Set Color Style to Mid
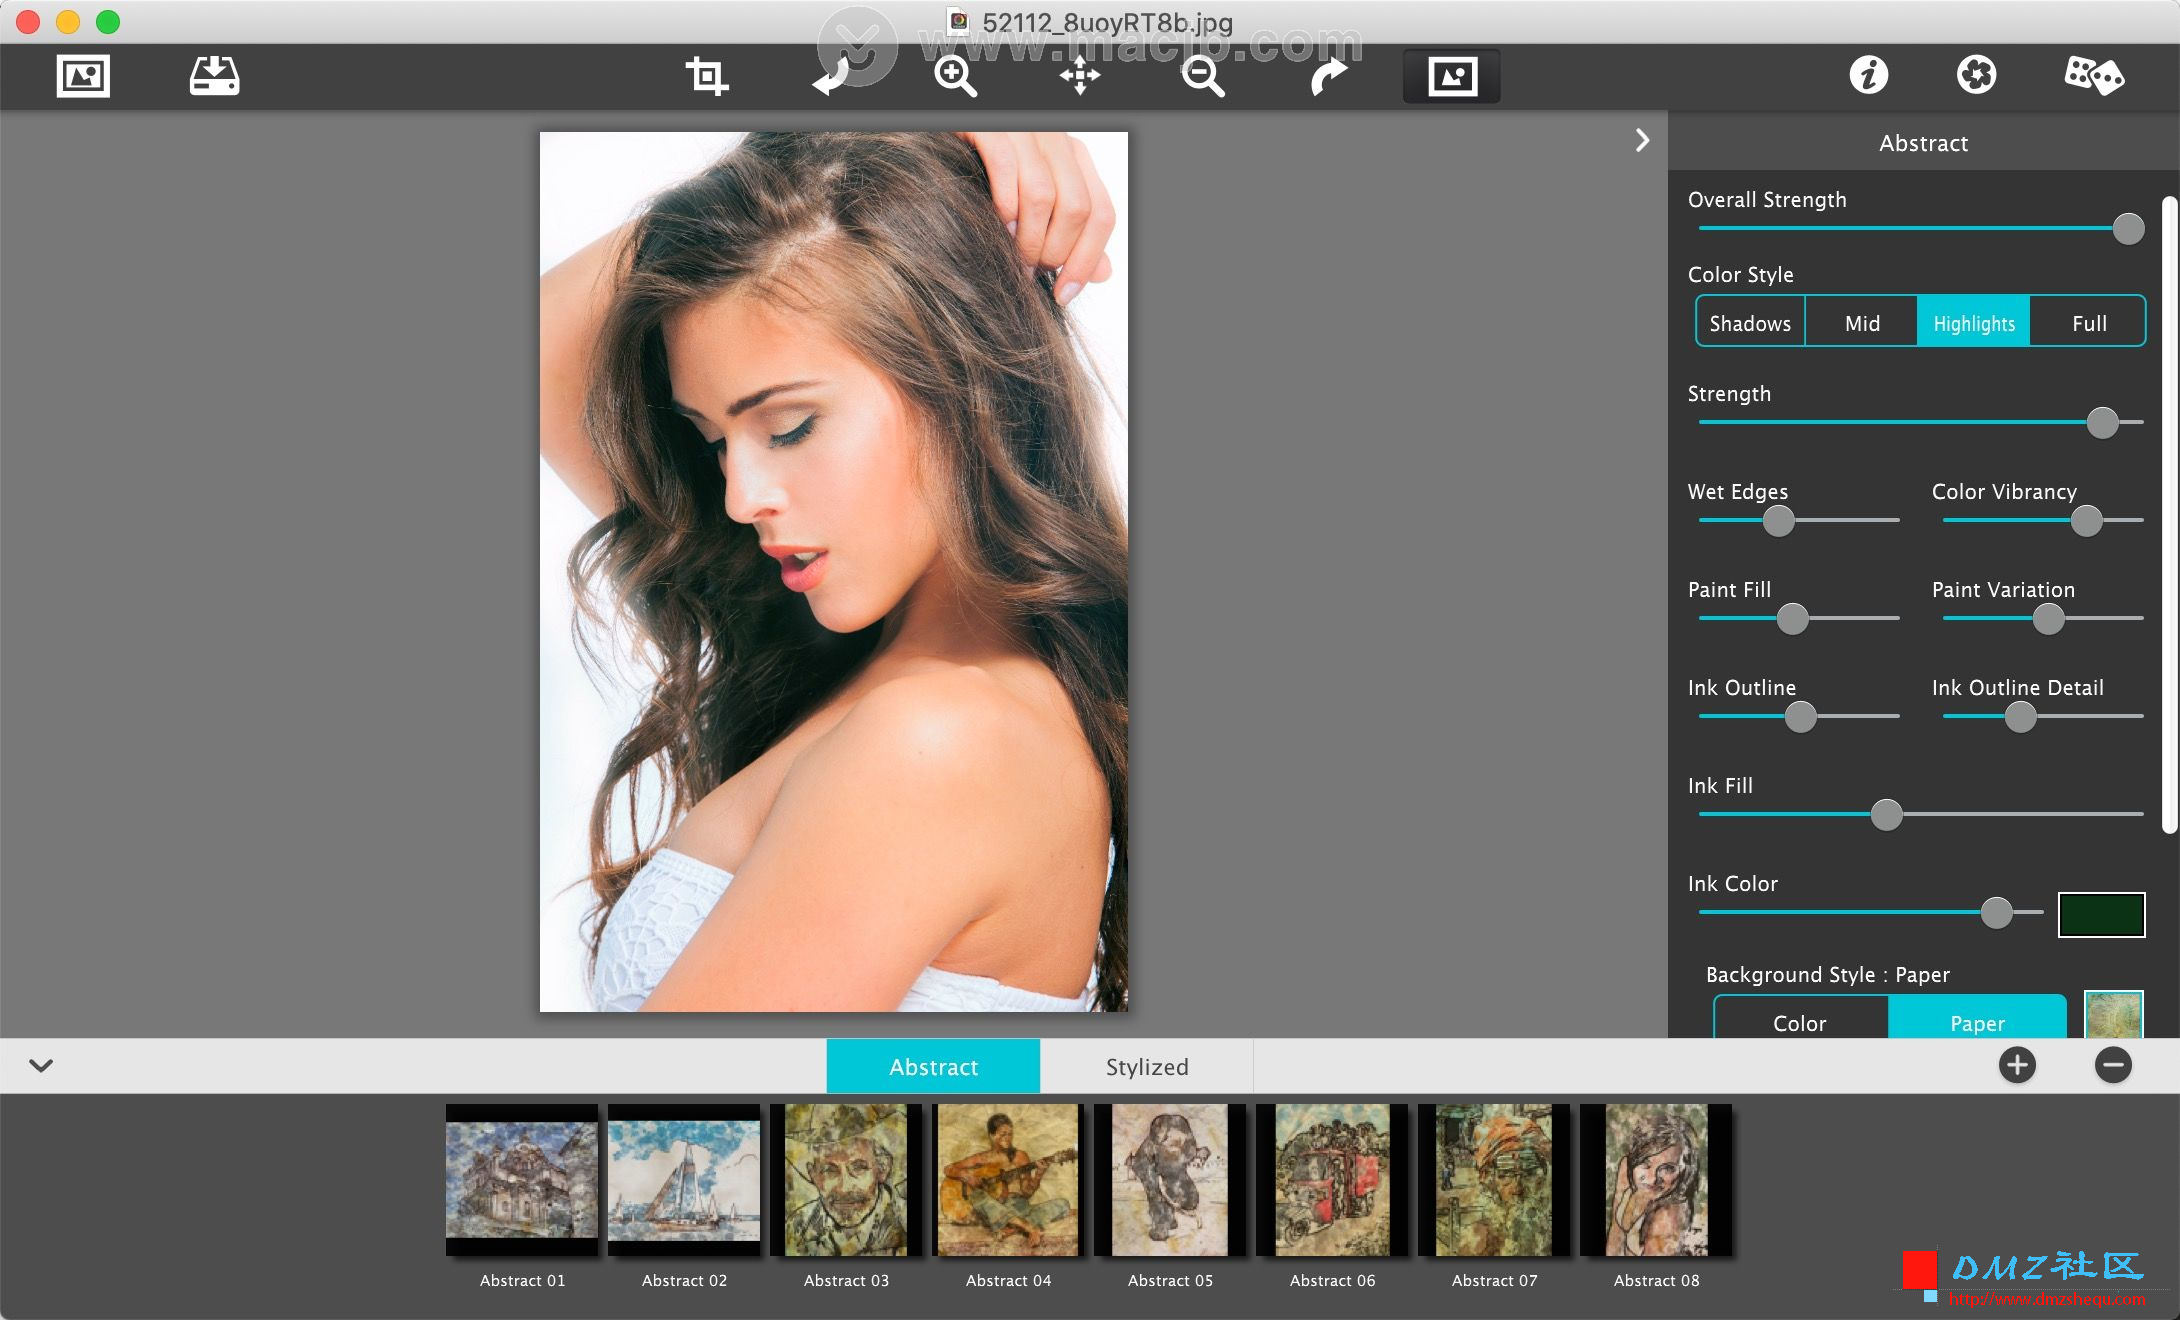Screen dimensions: 2180x1320 coord(1862,322)
